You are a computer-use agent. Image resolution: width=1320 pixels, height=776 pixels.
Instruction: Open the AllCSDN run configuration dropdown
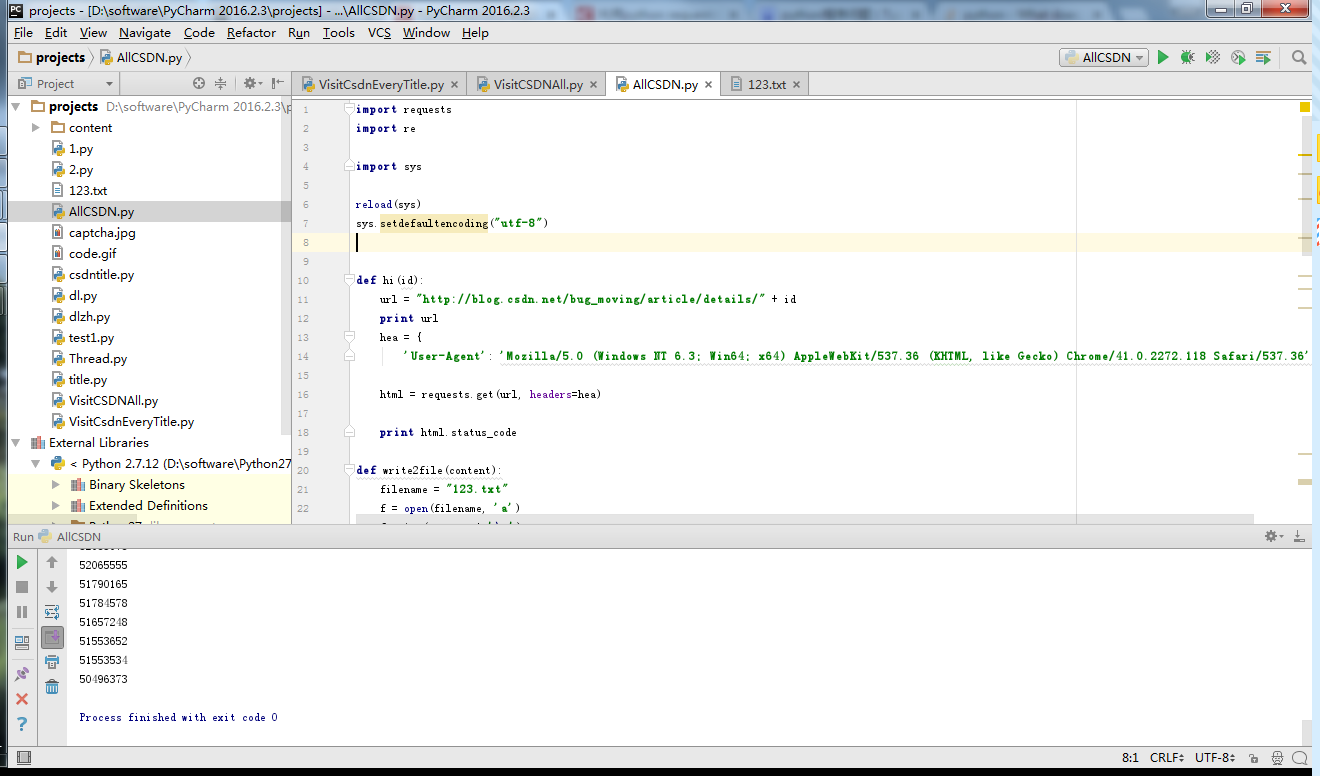pos(1105,58)
